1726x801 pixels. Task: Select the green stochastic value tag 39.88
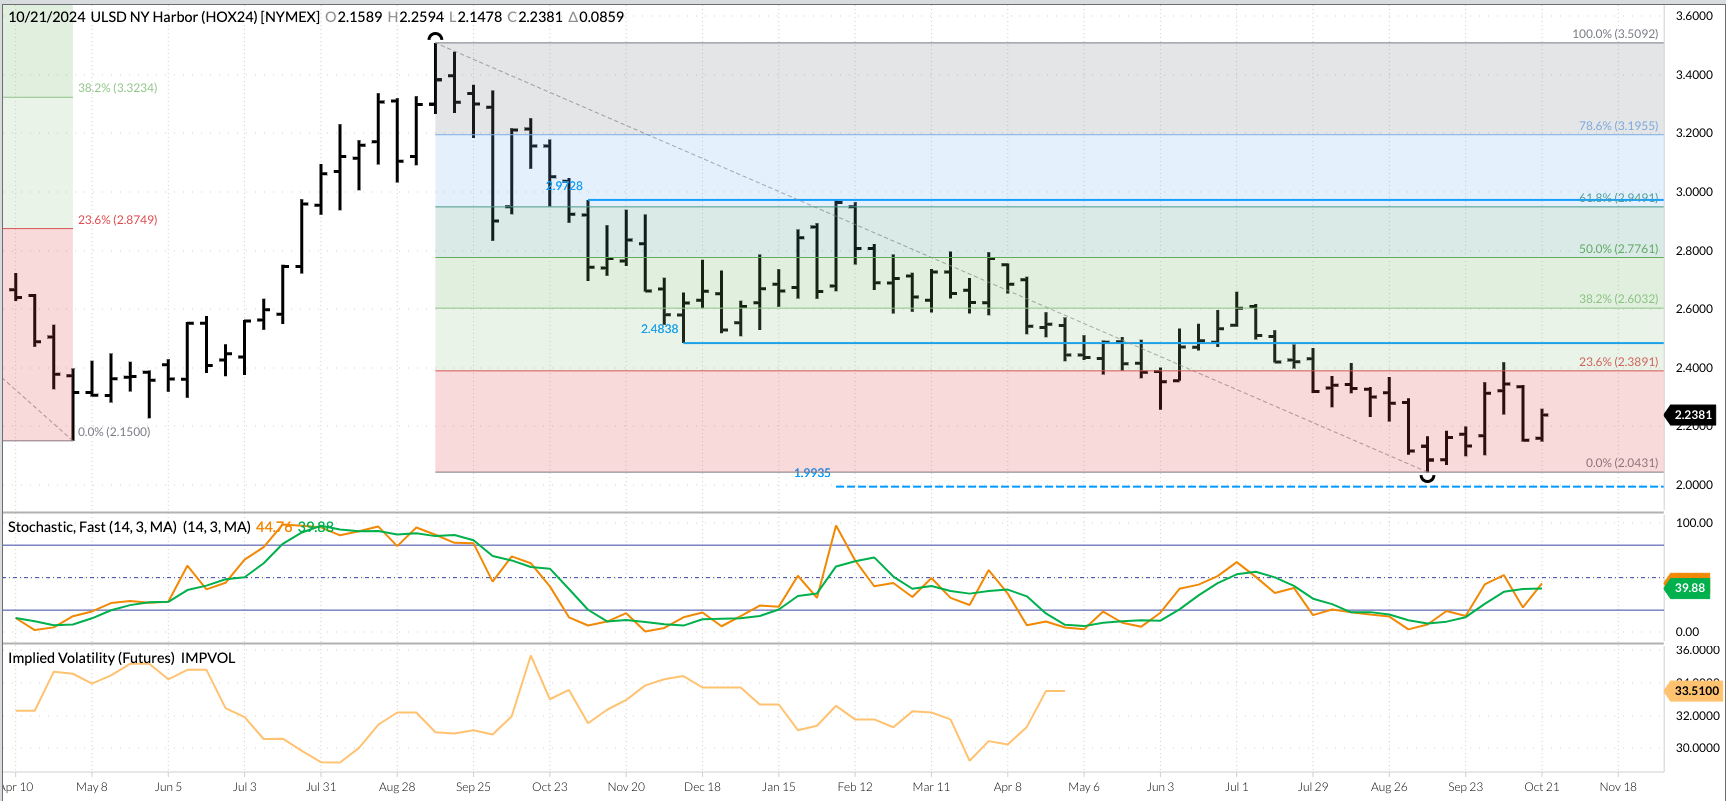1689,588
